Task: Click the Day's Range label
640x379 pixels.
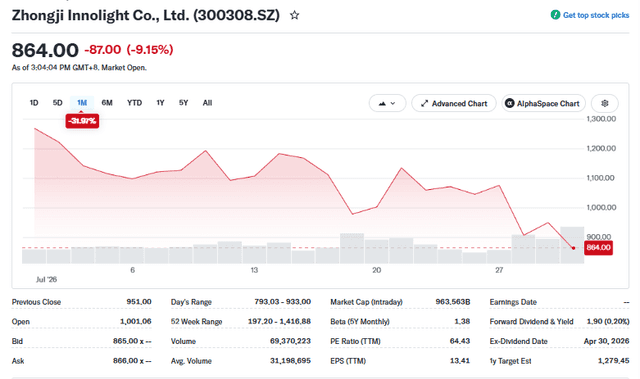Action: (x=191, y=302)
